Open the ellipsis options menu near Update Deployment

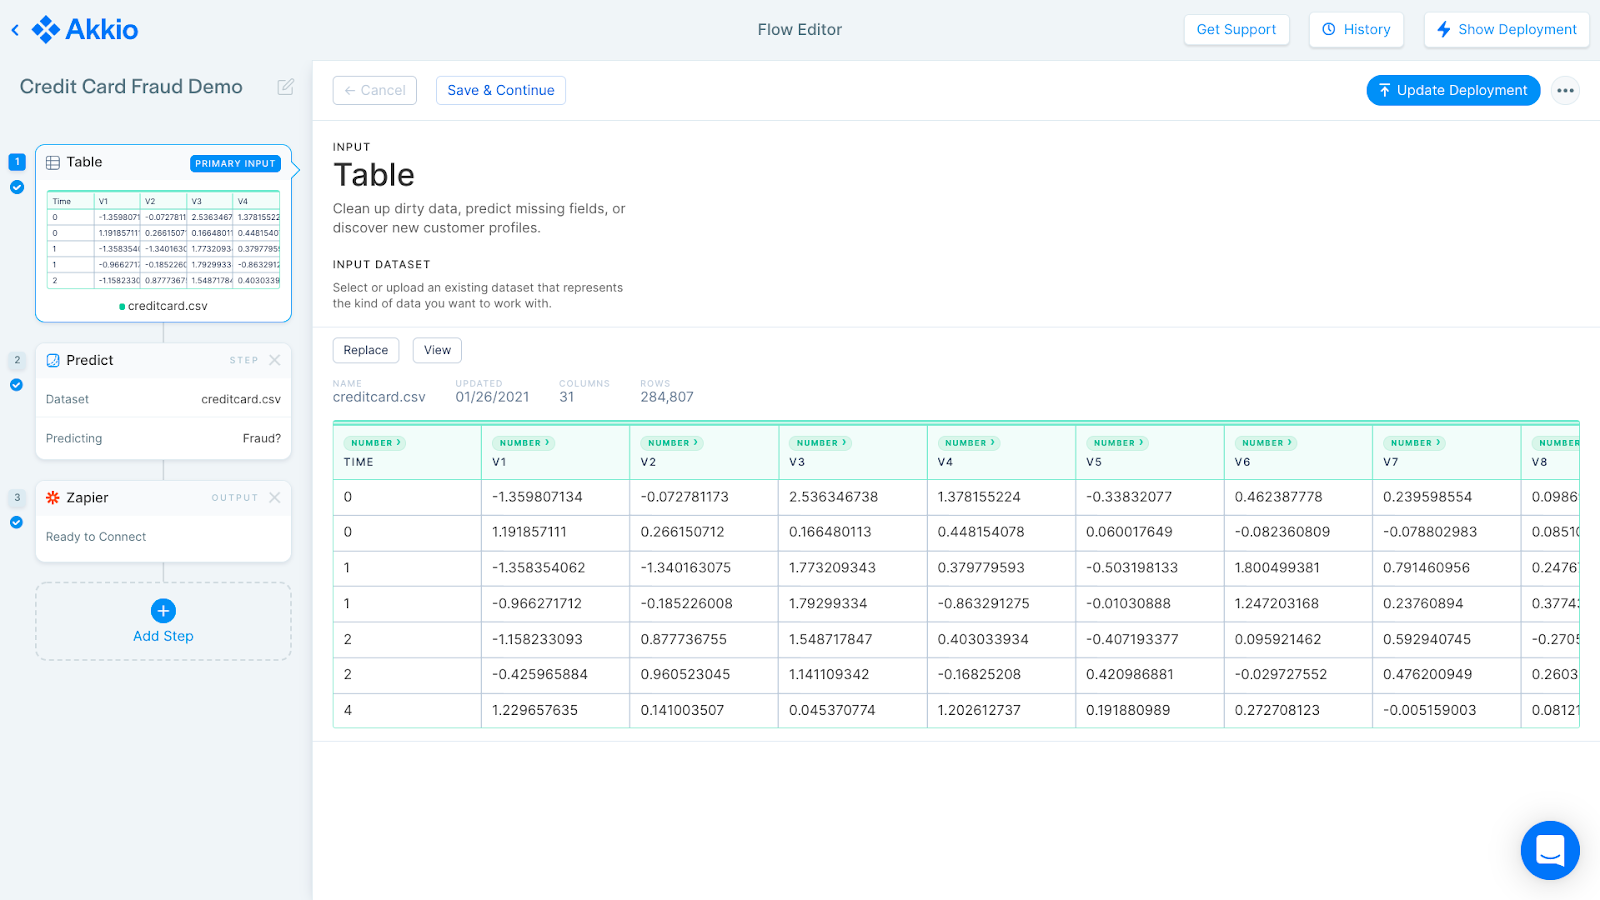(1565, 90)
